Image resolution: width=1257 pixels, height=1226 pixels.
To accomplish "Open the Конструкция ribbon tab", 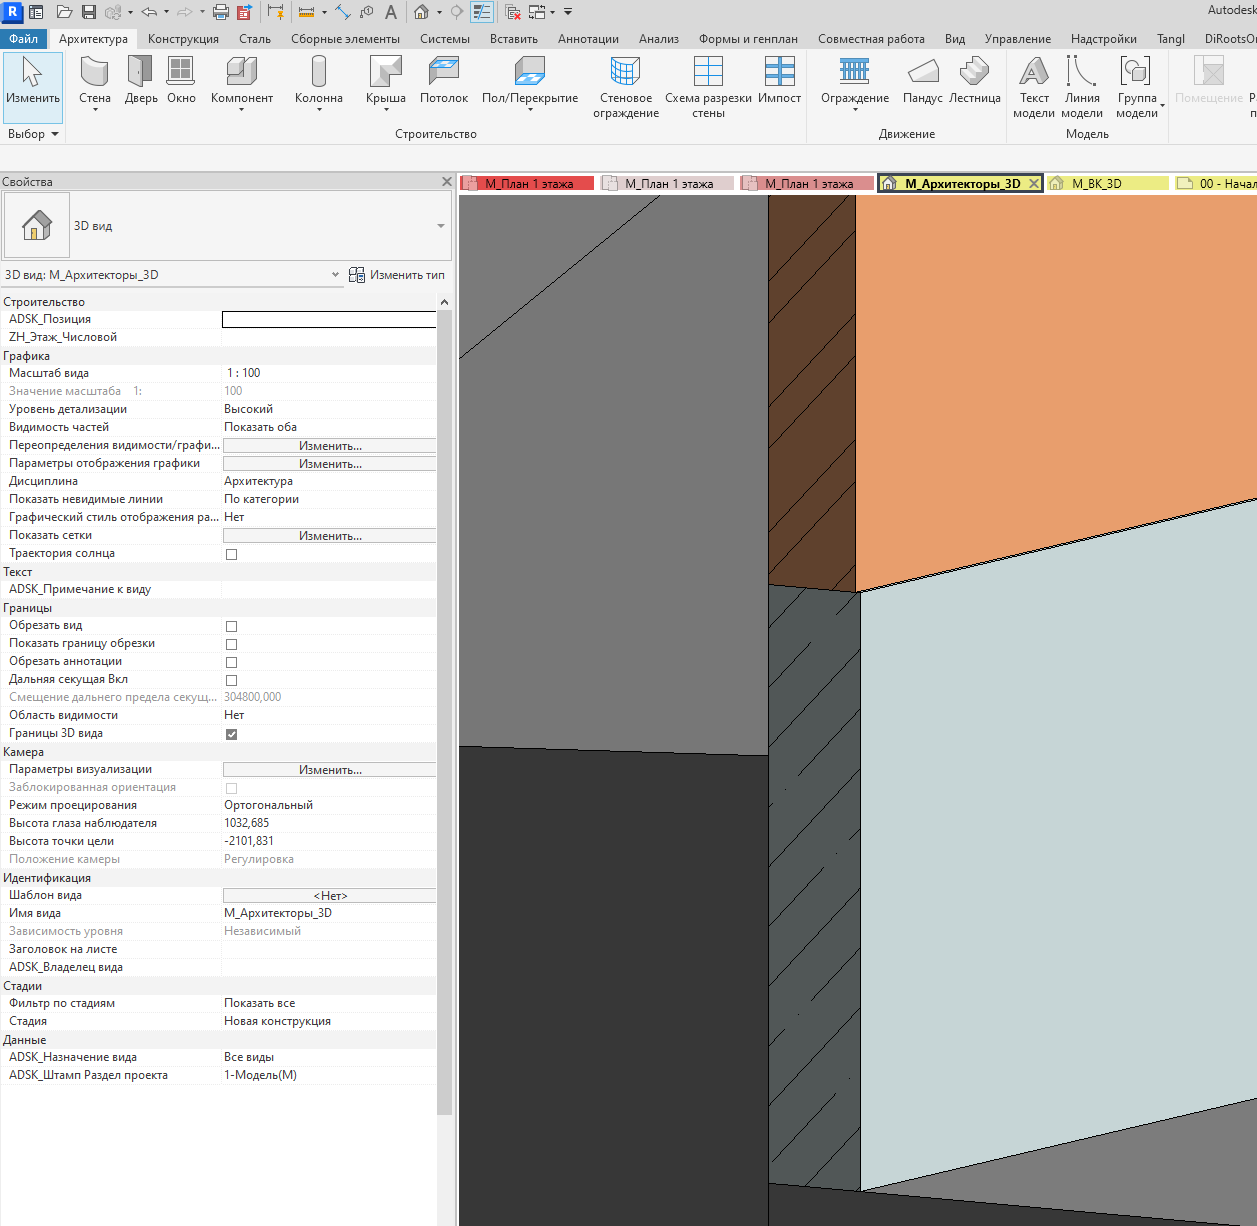I will pyautogui.click(x=183, y=39).
